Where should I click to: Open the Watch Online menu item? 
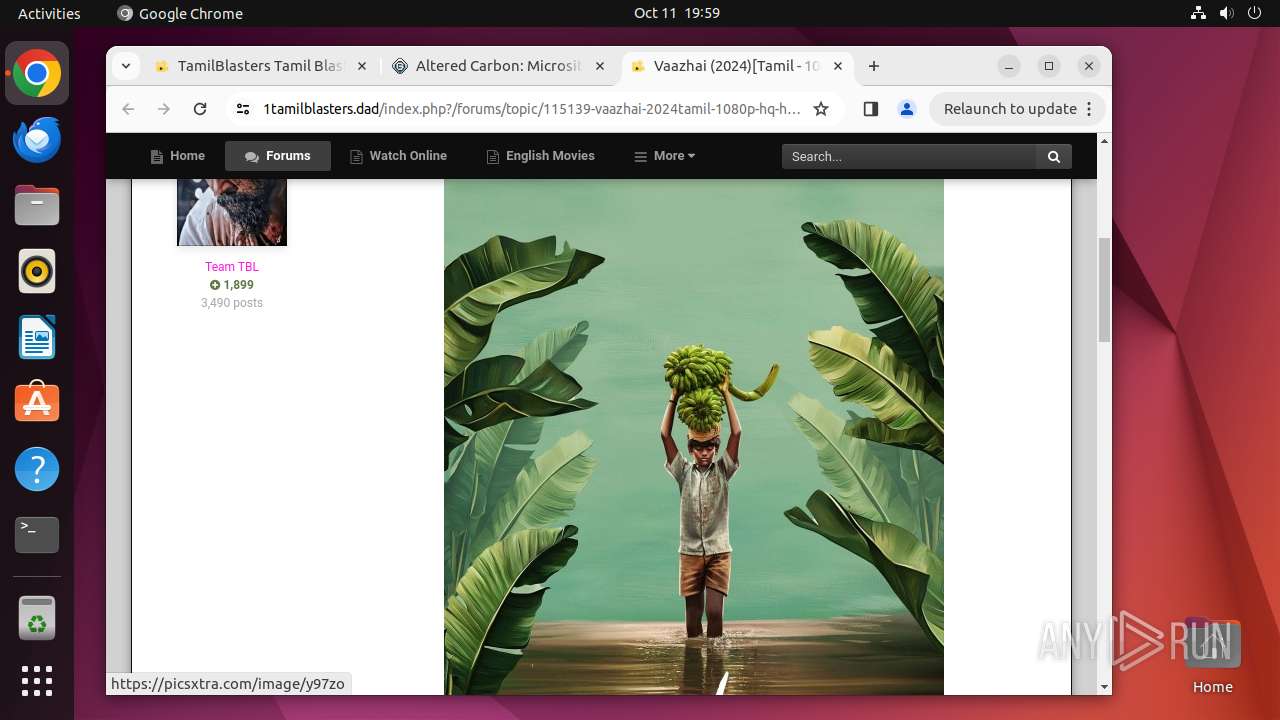(398, 156)
